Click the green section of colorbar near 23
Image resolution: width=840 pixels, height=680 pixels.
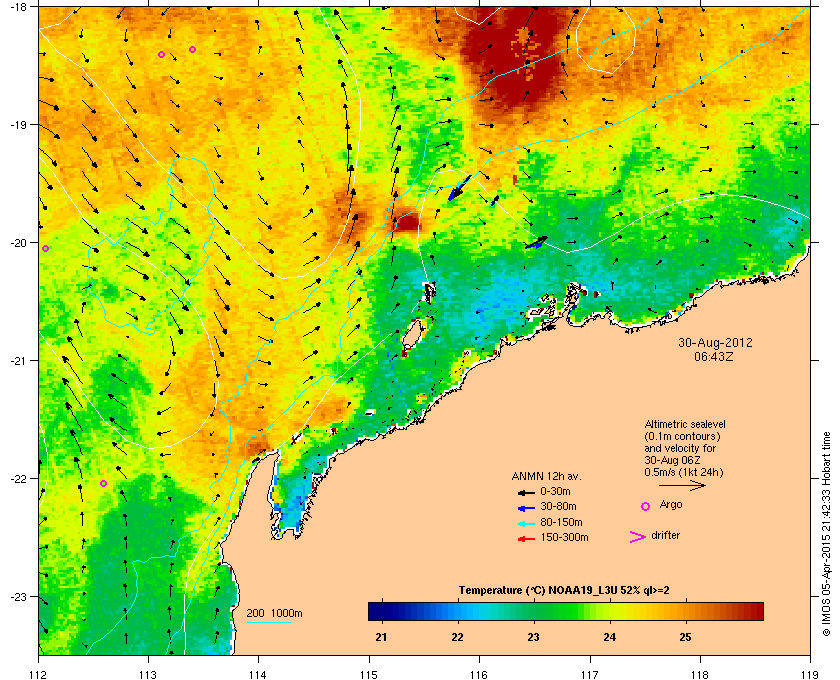[x=533, y=611]
